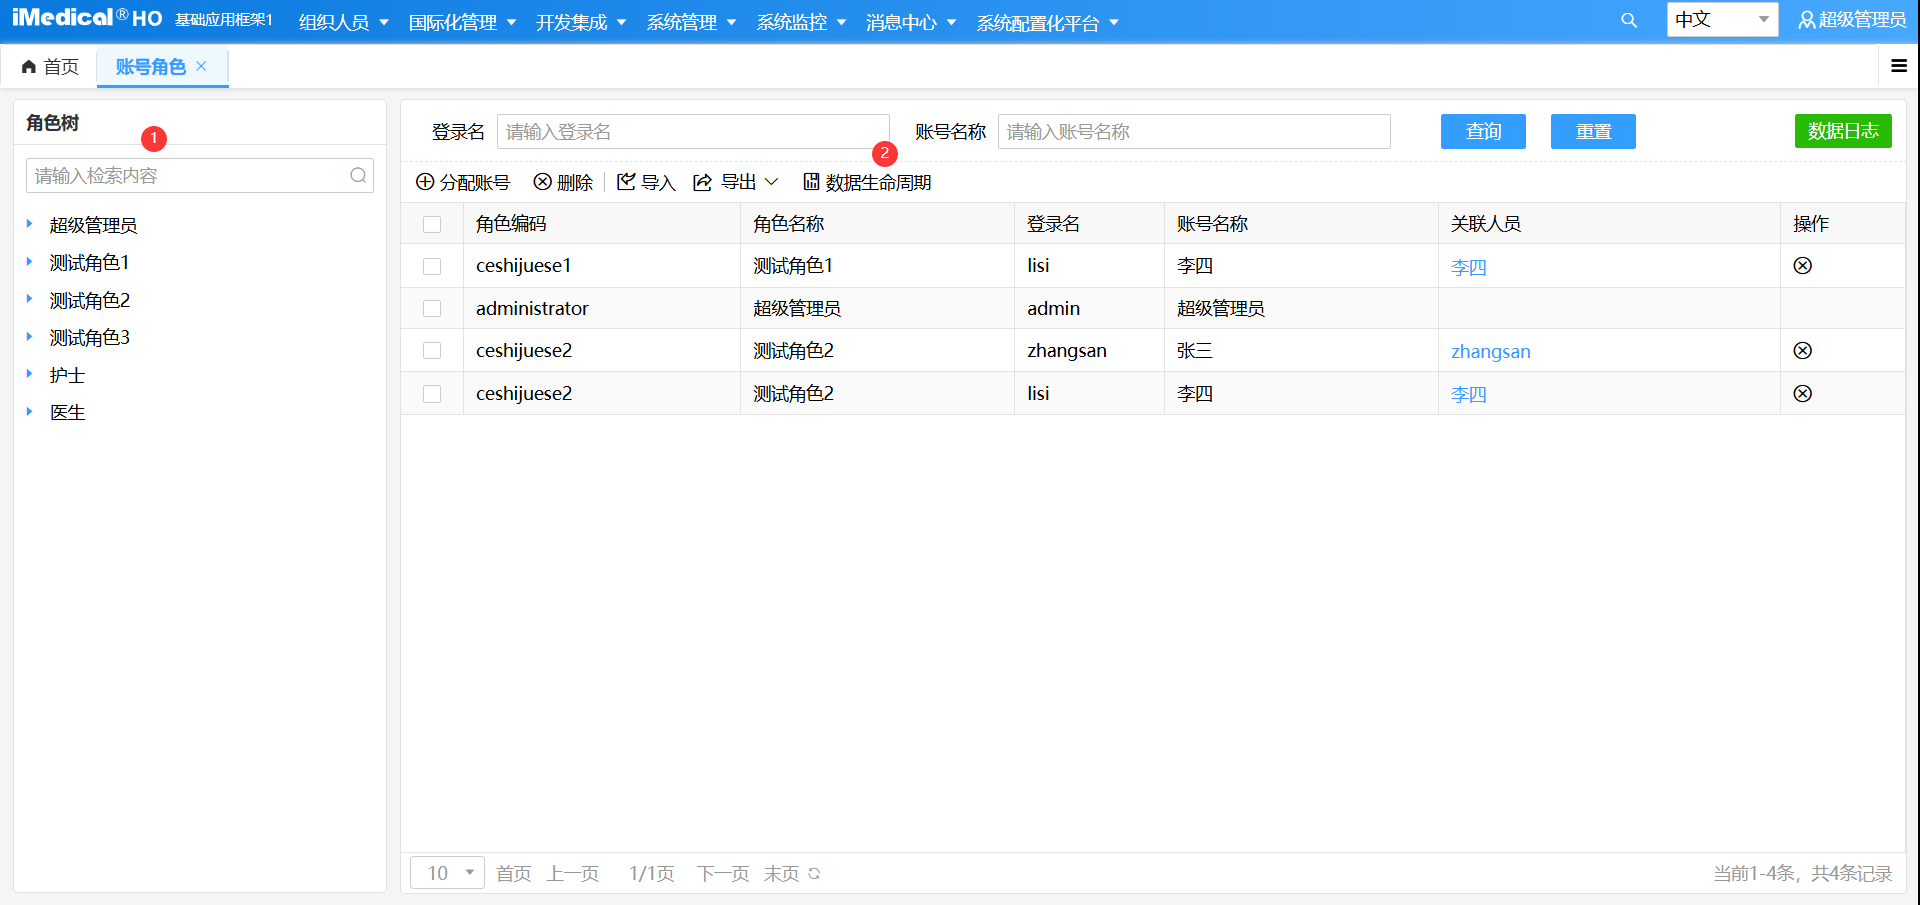The image size is (1920, 905).
Task: Click the 分配账号 plus icon
Action: (425, 182)
